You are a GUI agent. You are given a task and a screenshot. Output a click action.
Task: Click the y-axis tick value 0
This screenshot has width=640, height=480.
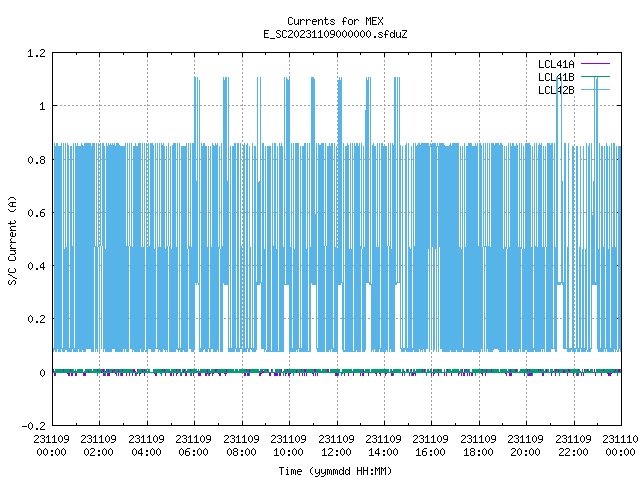point(42,373)
